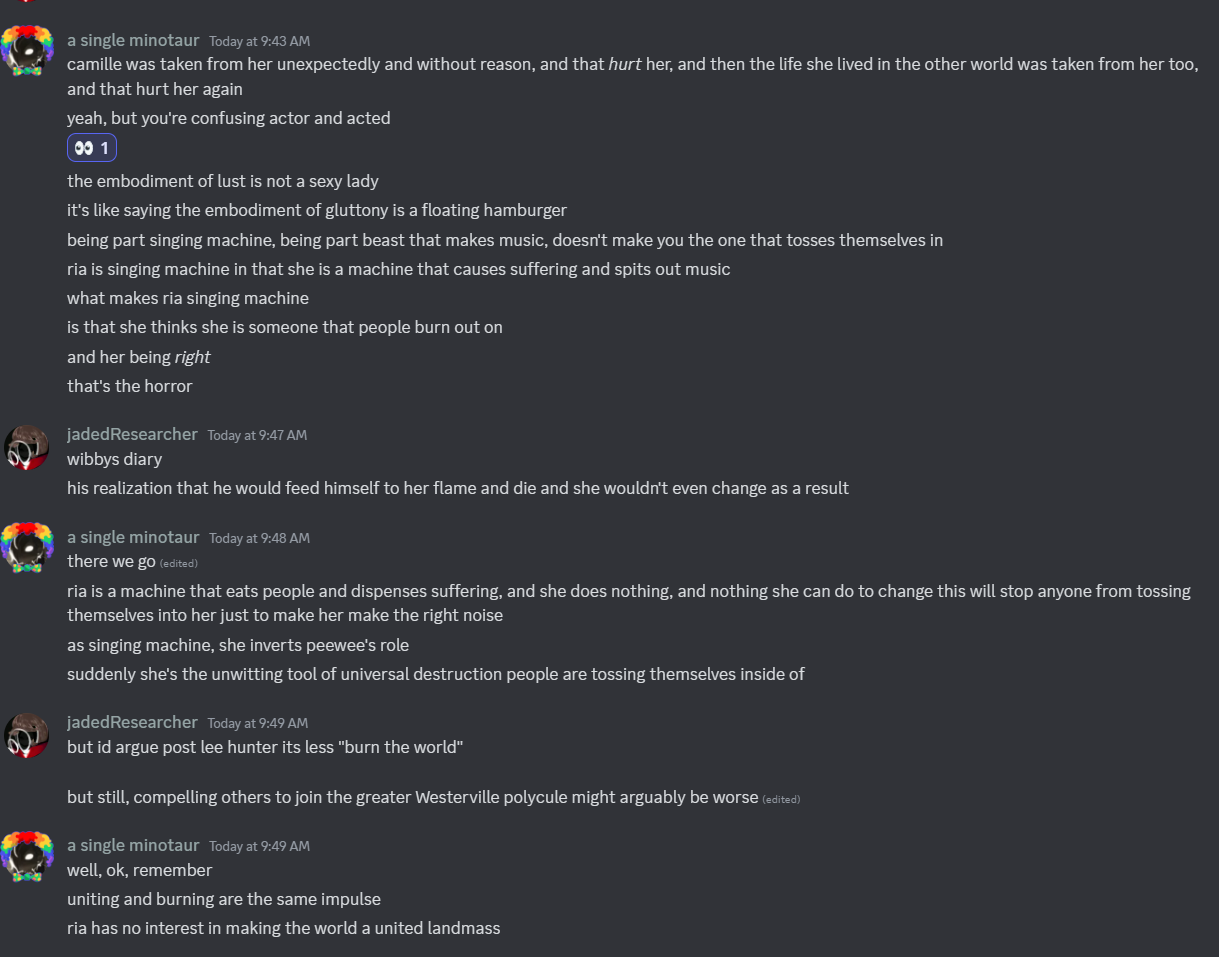Click a single minotaur's avatar at 9:49 AM

click(27, 857)
